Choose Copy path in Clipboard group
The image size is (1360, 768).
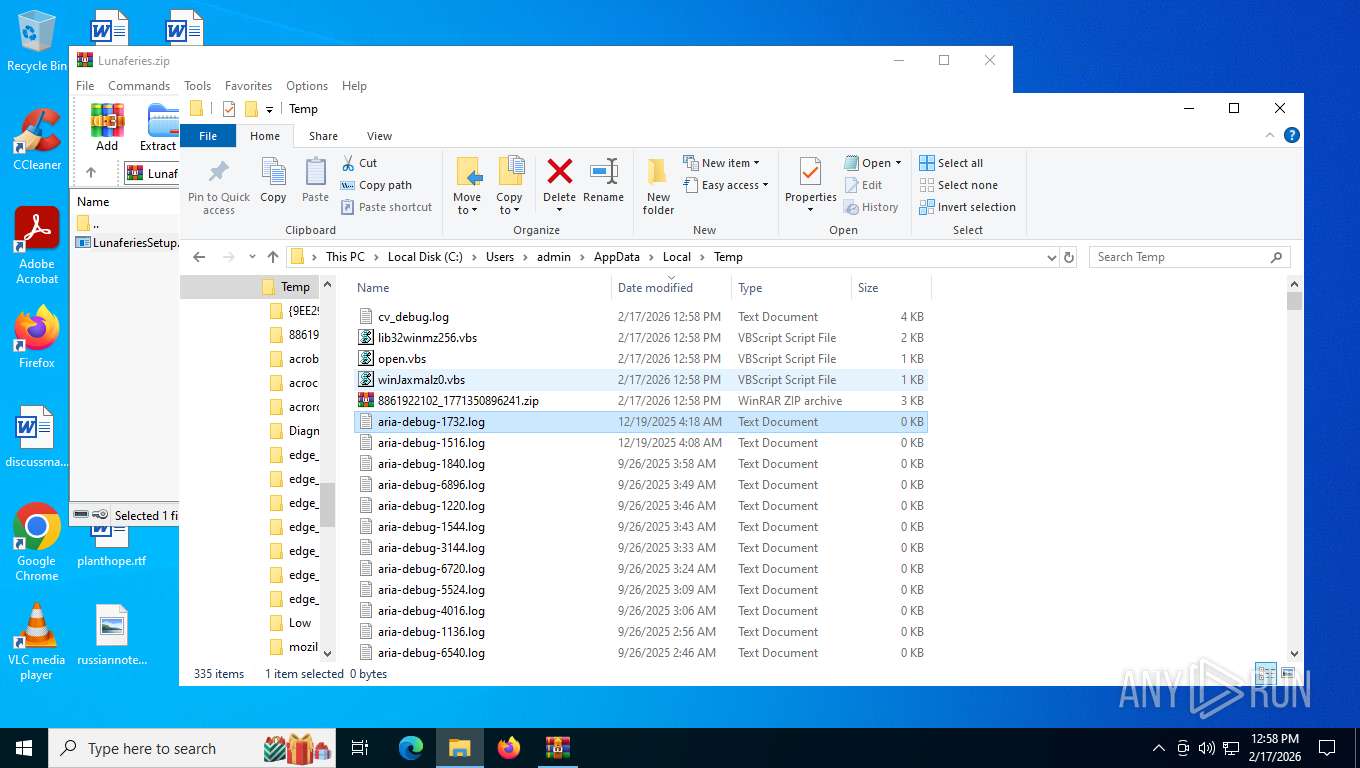pos(376,185)
